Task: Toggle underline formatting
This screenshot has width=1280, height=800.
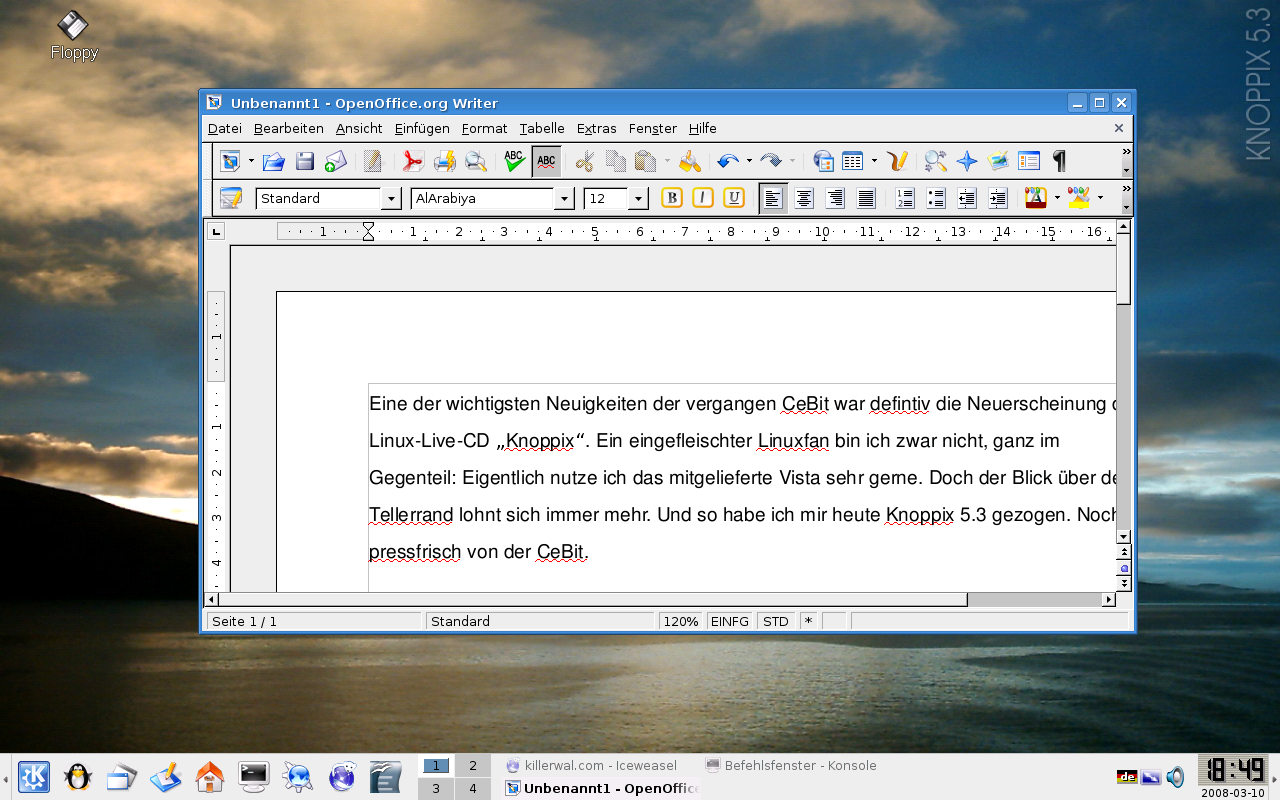Action: coord(734,198)
